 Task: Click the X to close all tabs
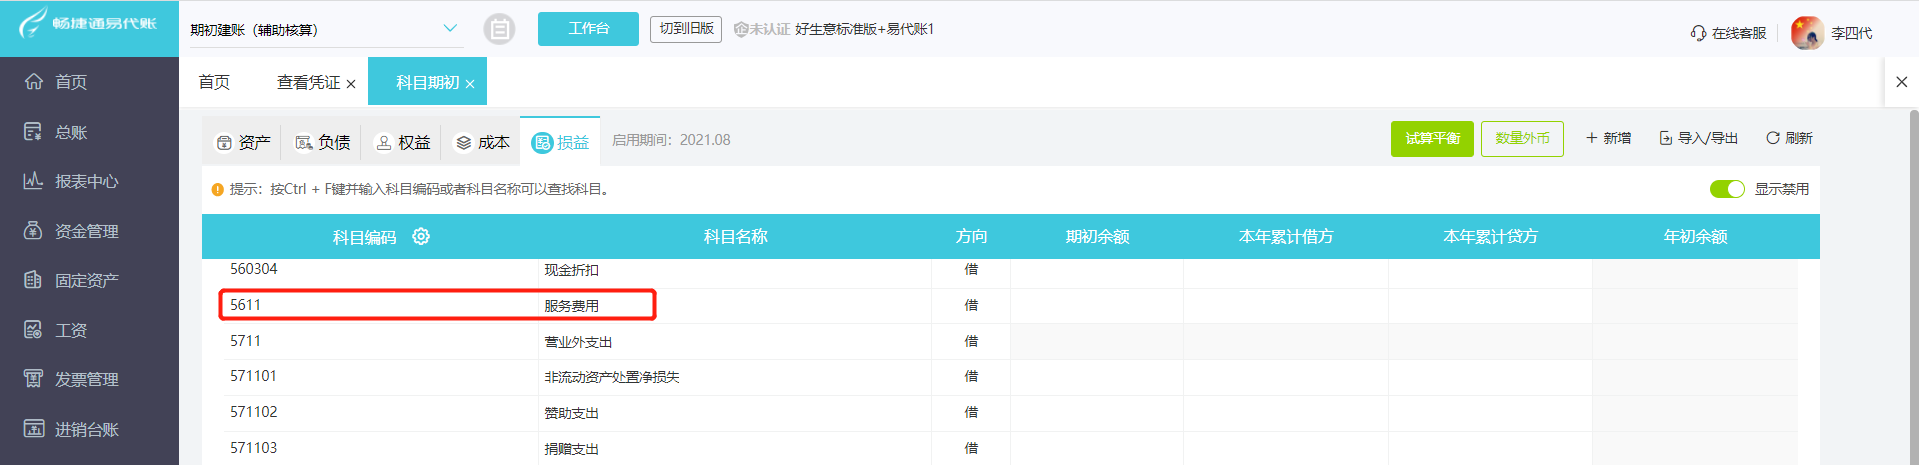coord(1901,82)
